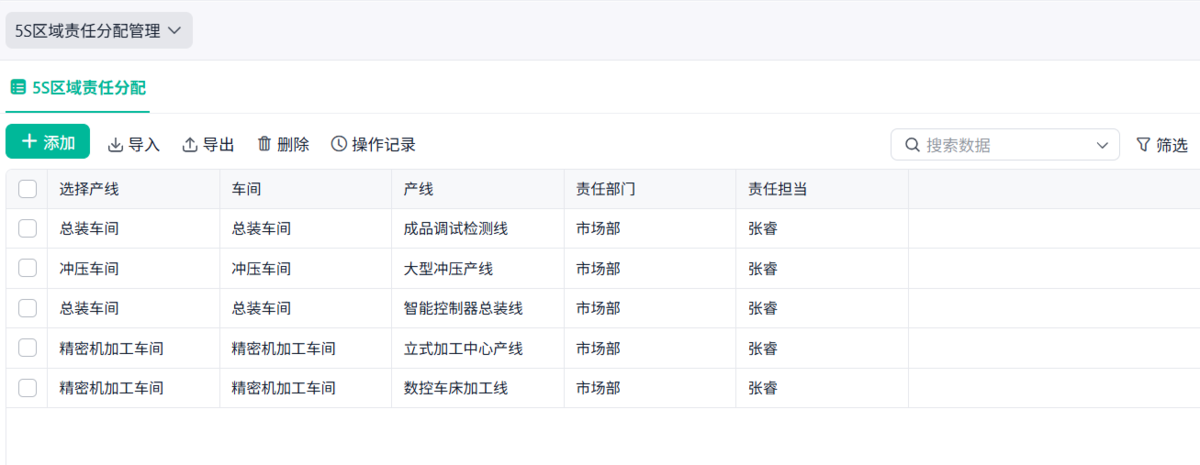
Task: Expand the search box dropdown arrow
Action: [1102, 145]
